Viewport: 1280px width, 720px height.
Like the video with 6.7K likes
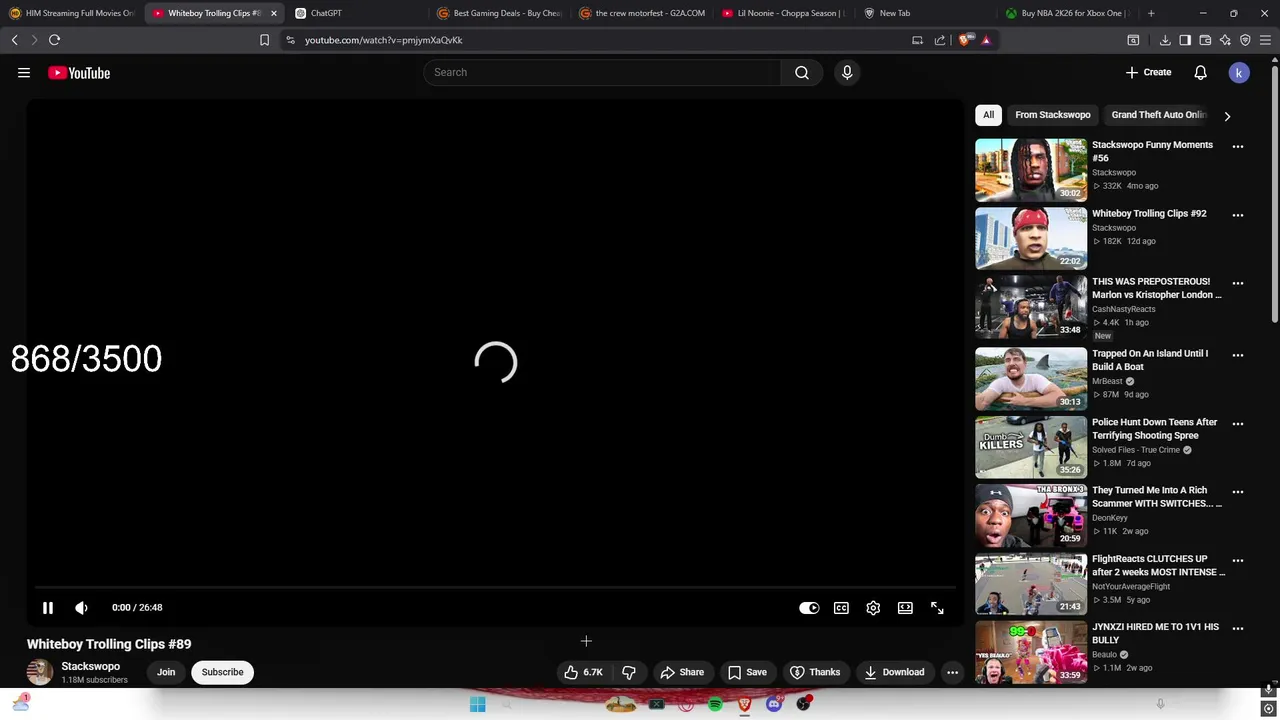[583, 672]
